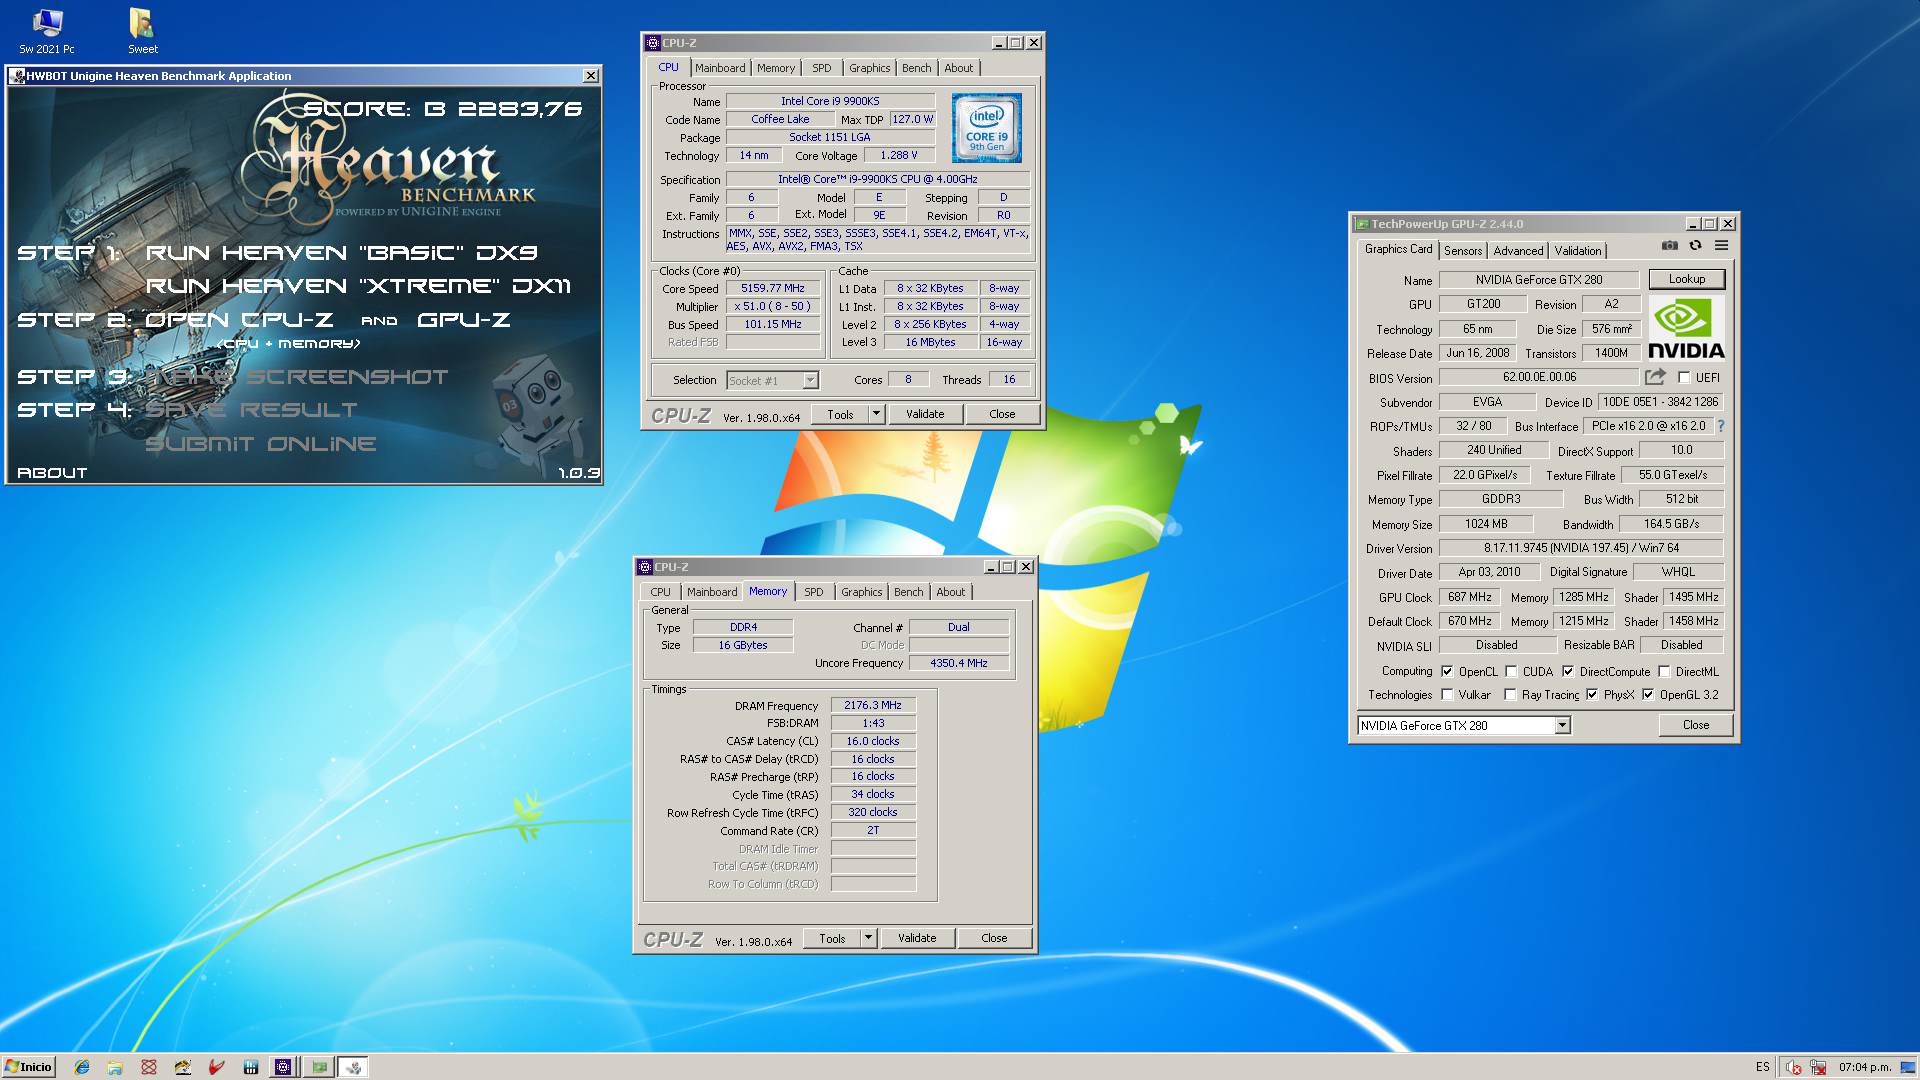Toggle the OpenCL checkbox

[1447, 671]
